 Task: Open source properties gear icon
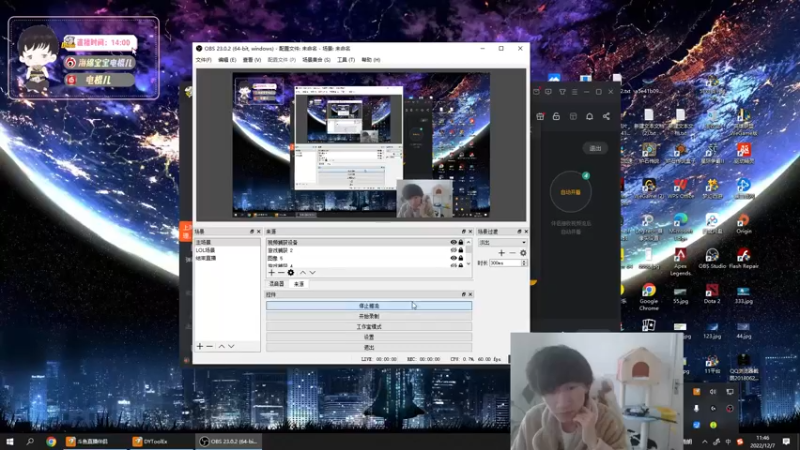tap(291, 273)
